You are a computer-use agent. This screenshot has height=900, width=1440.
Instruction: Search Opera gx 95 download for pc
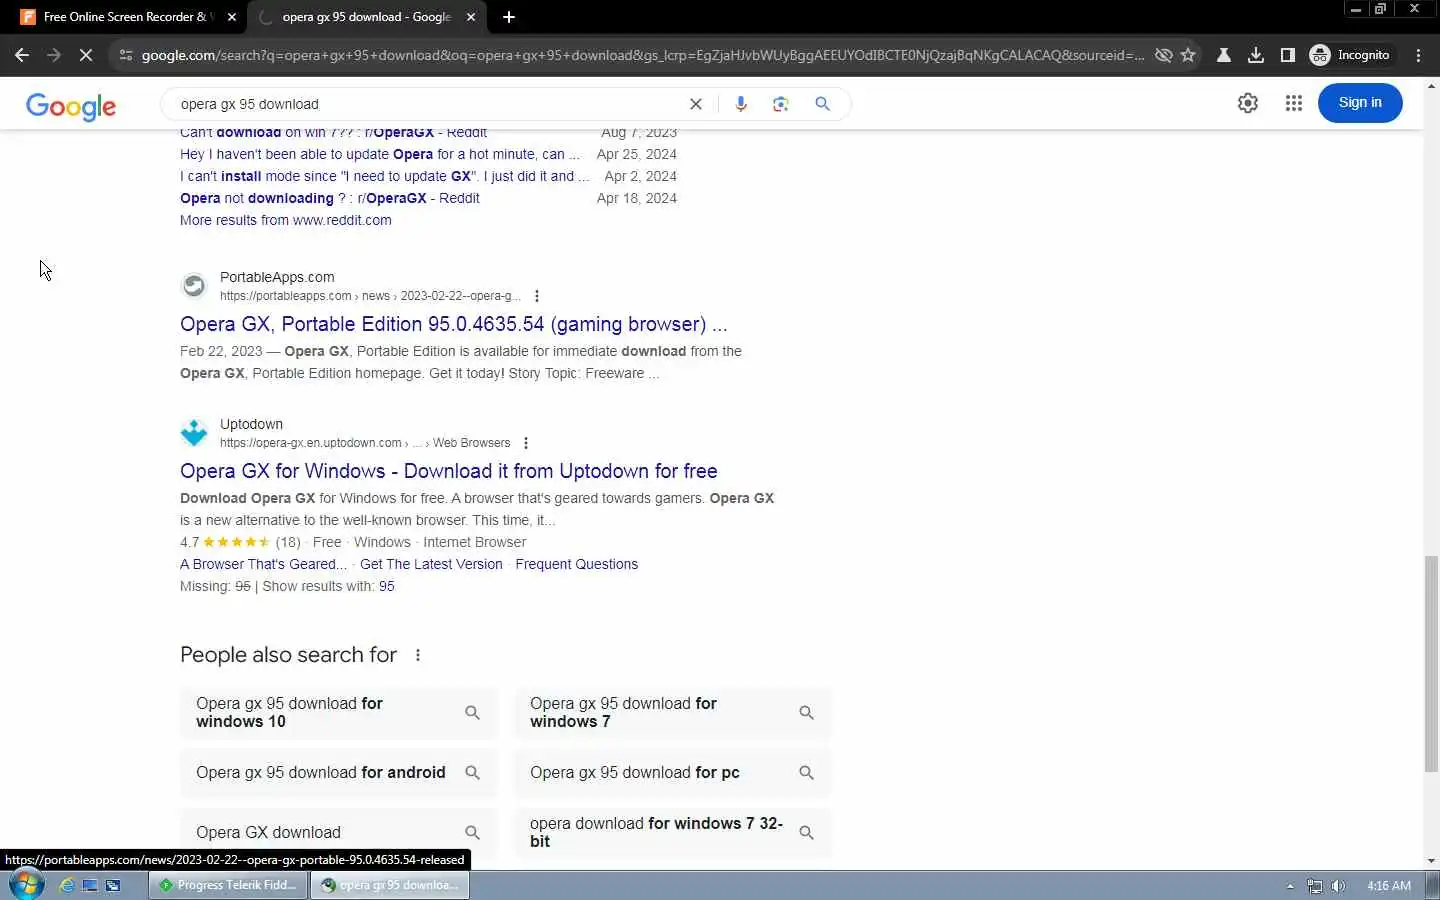[673, 773]
